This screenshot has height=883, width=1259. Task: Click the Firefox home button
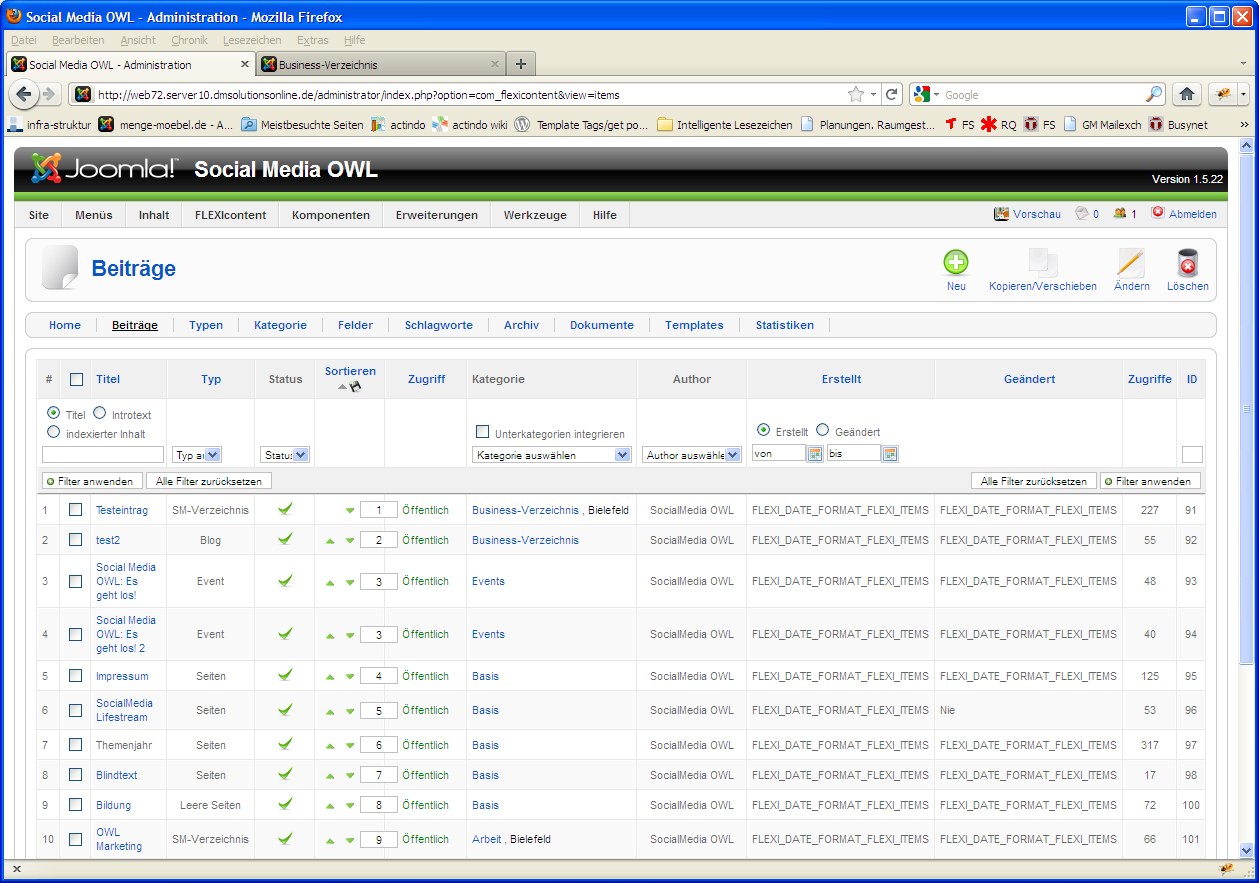coord(1187,94)
